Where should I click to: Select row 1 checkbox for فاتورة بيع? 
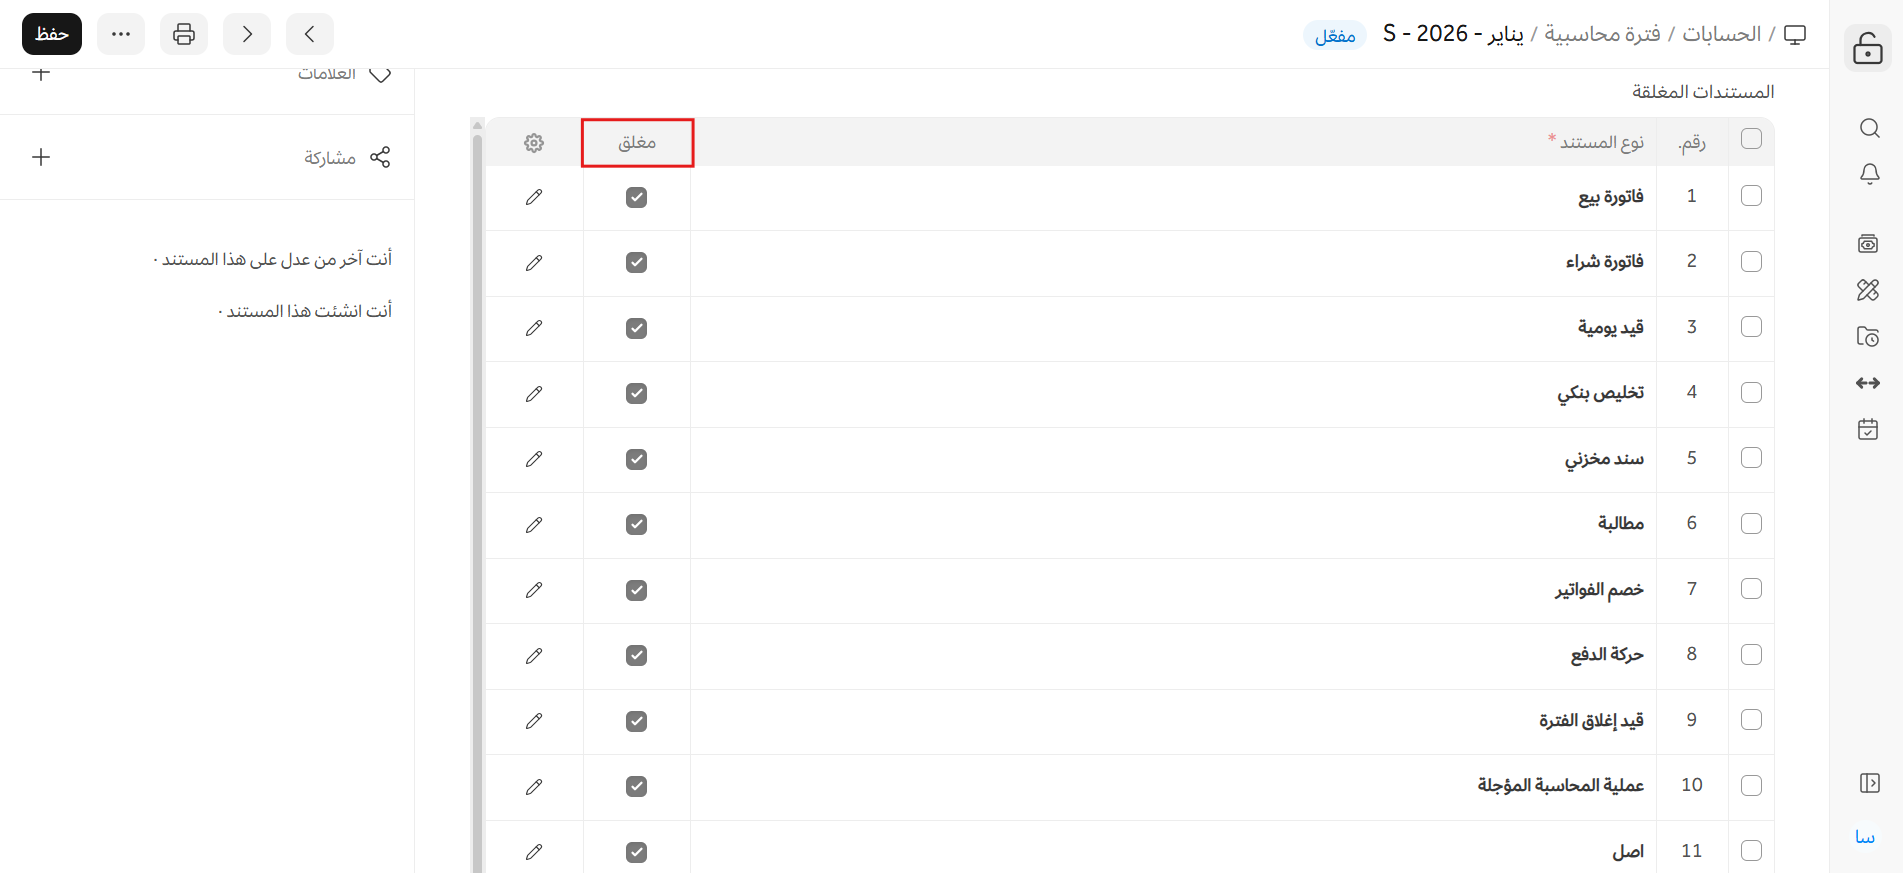(1751, 196)
